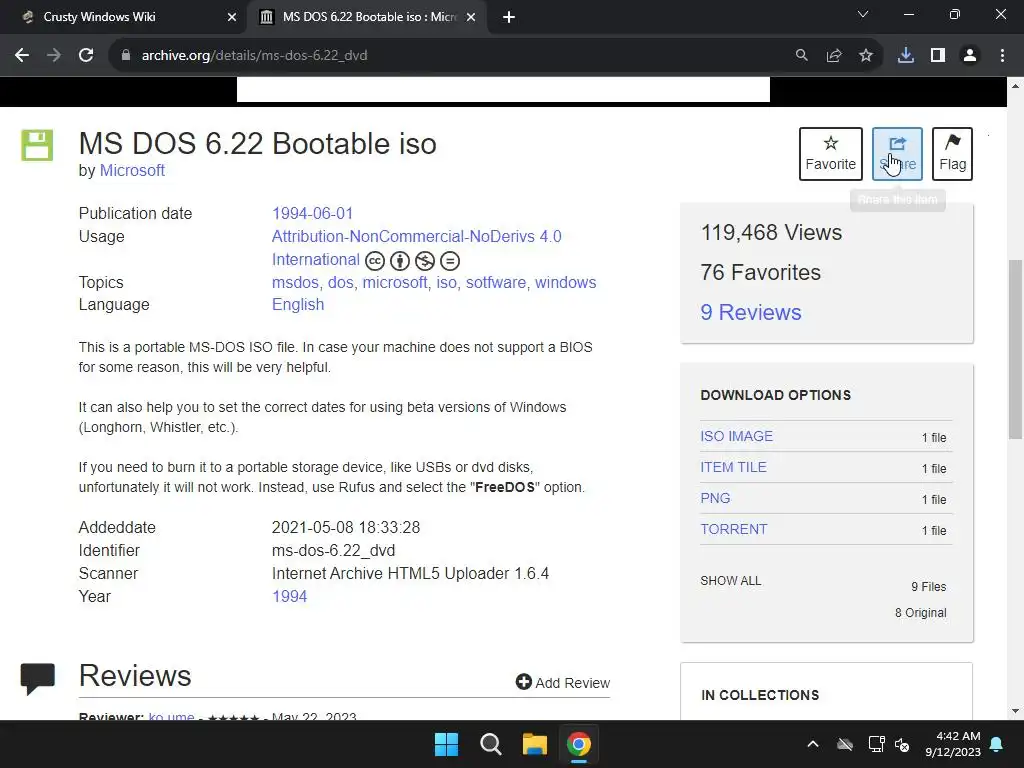Close the MS DOS 6.22 Bootable iso tab
The image size is (1024, 768).
click(x=471, y=17)
